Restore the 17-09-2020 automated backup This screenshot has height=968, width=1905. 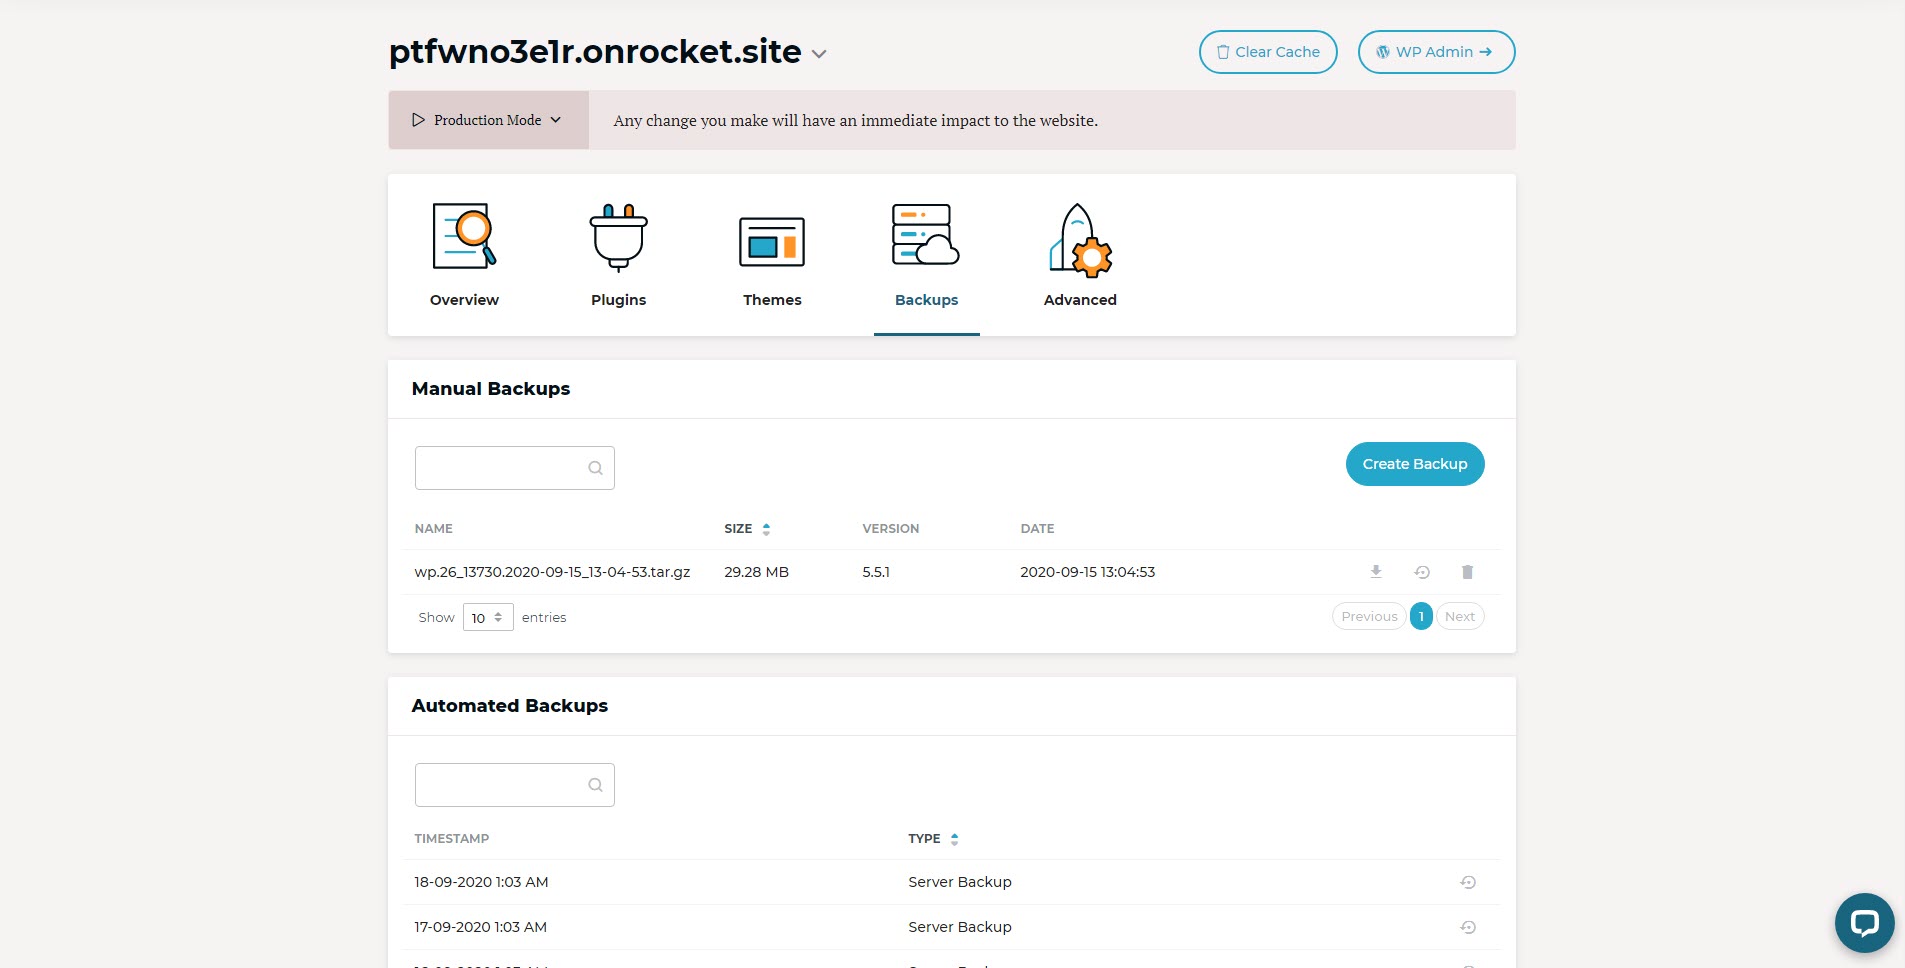1468,927
